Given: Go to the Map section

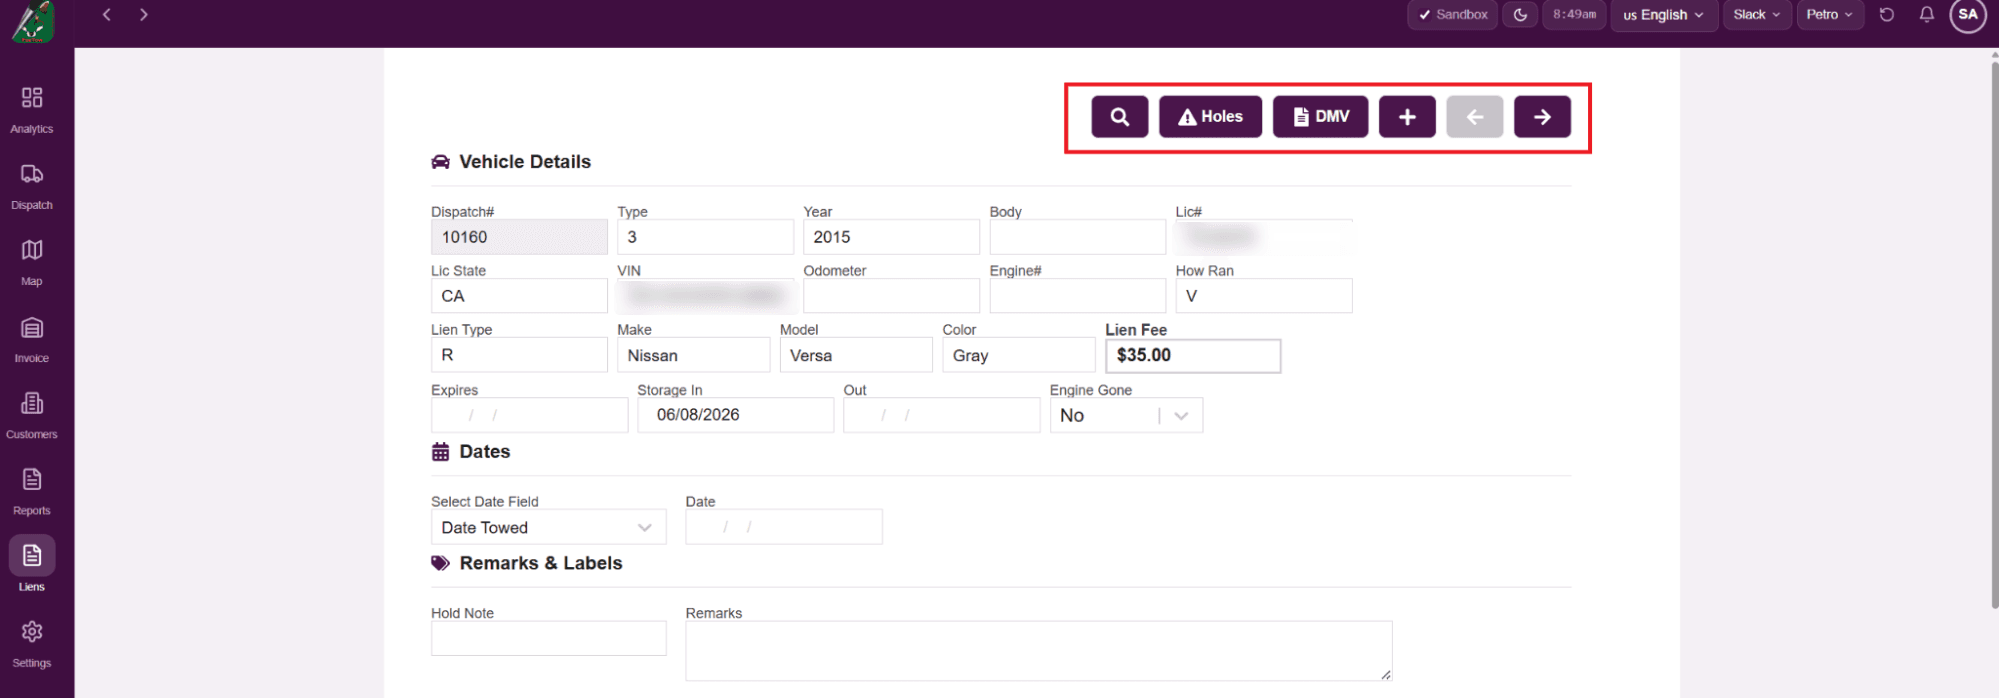Looking at the screenshot, I should click(x=32, y=262).
